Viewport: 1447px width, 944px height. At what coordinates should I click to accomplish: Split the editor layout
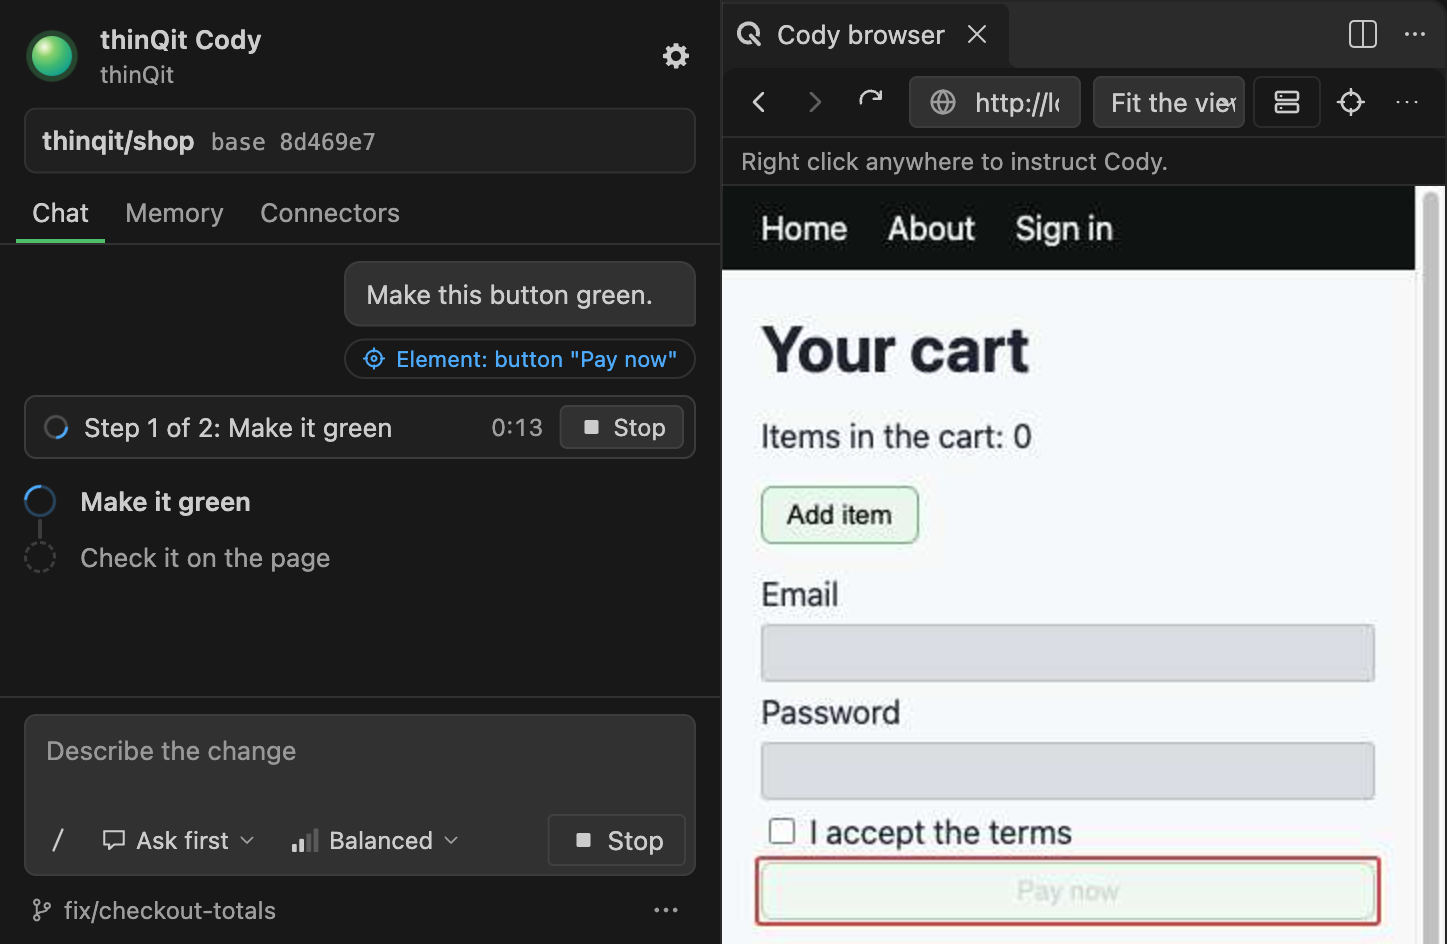coord(1363,34)
